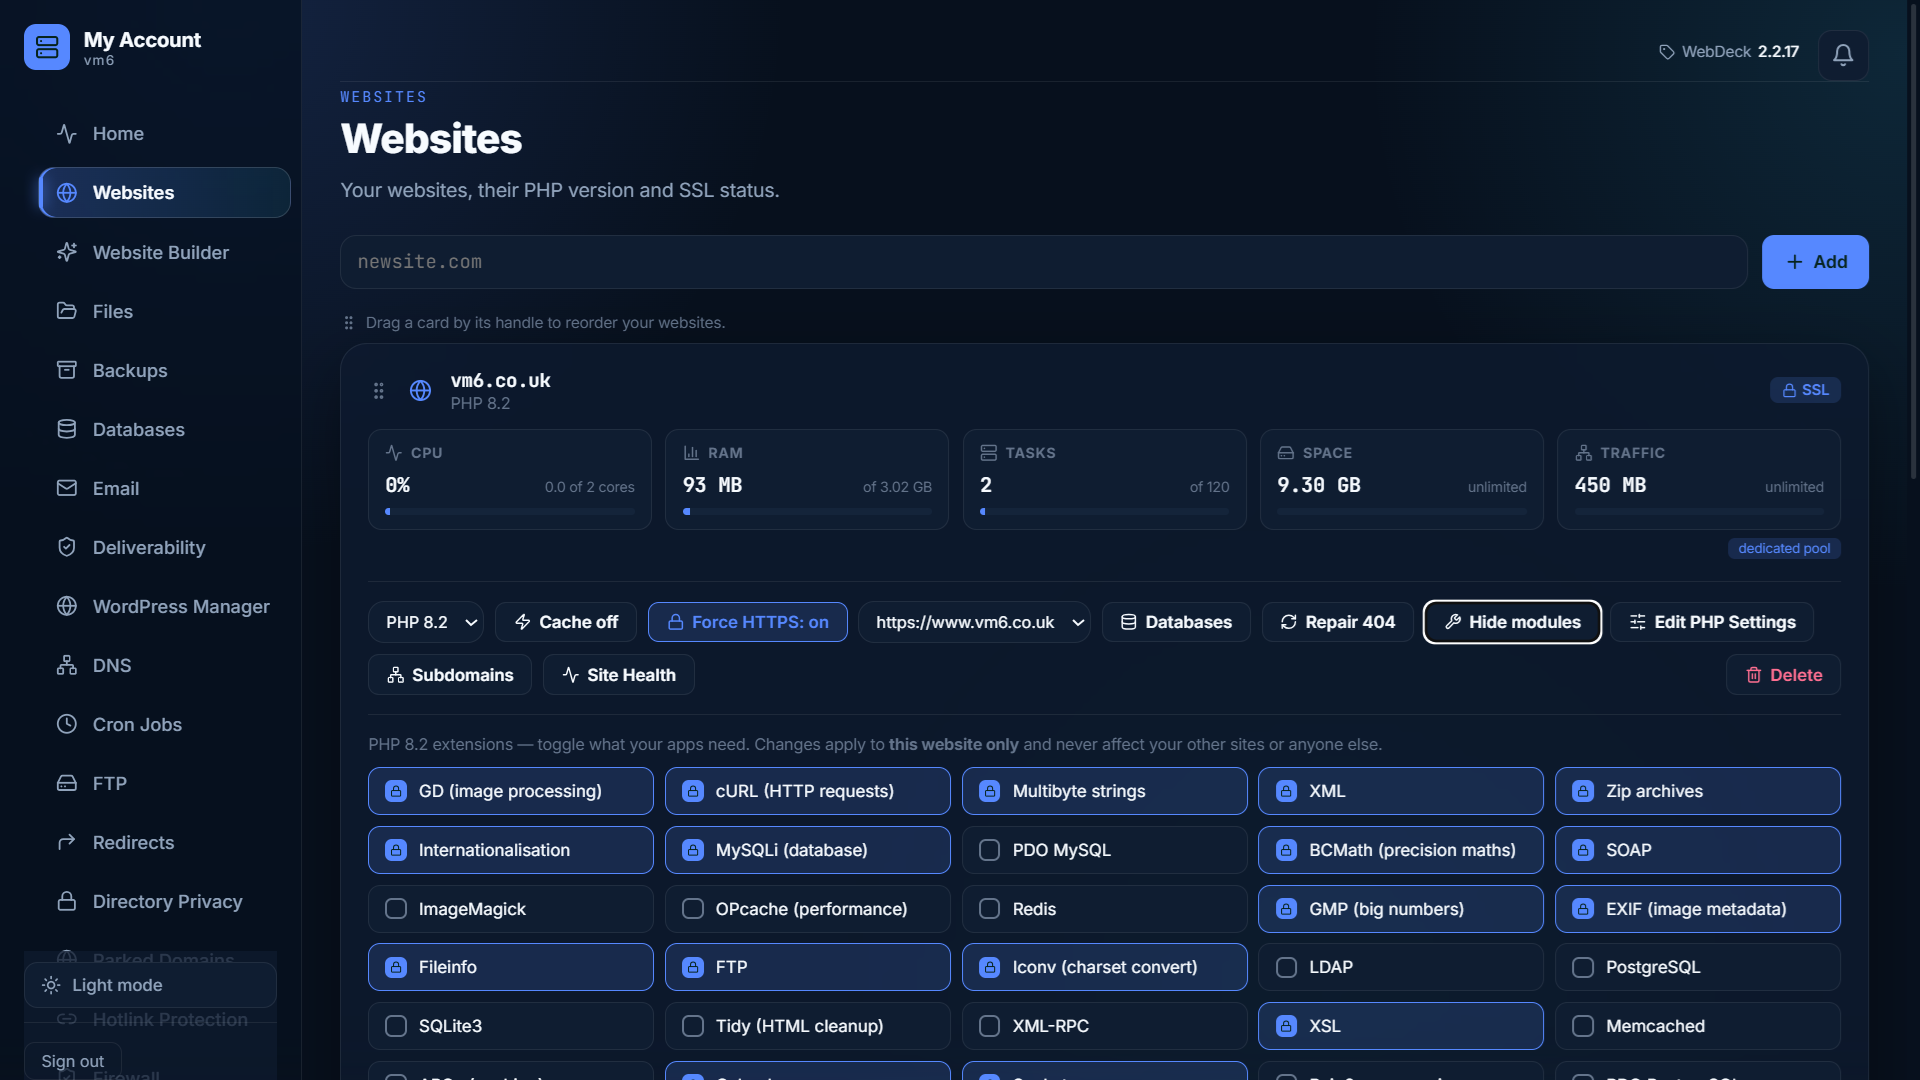
Task: Click the Cron Jobs clock icon
Action: tap(67, 724)
